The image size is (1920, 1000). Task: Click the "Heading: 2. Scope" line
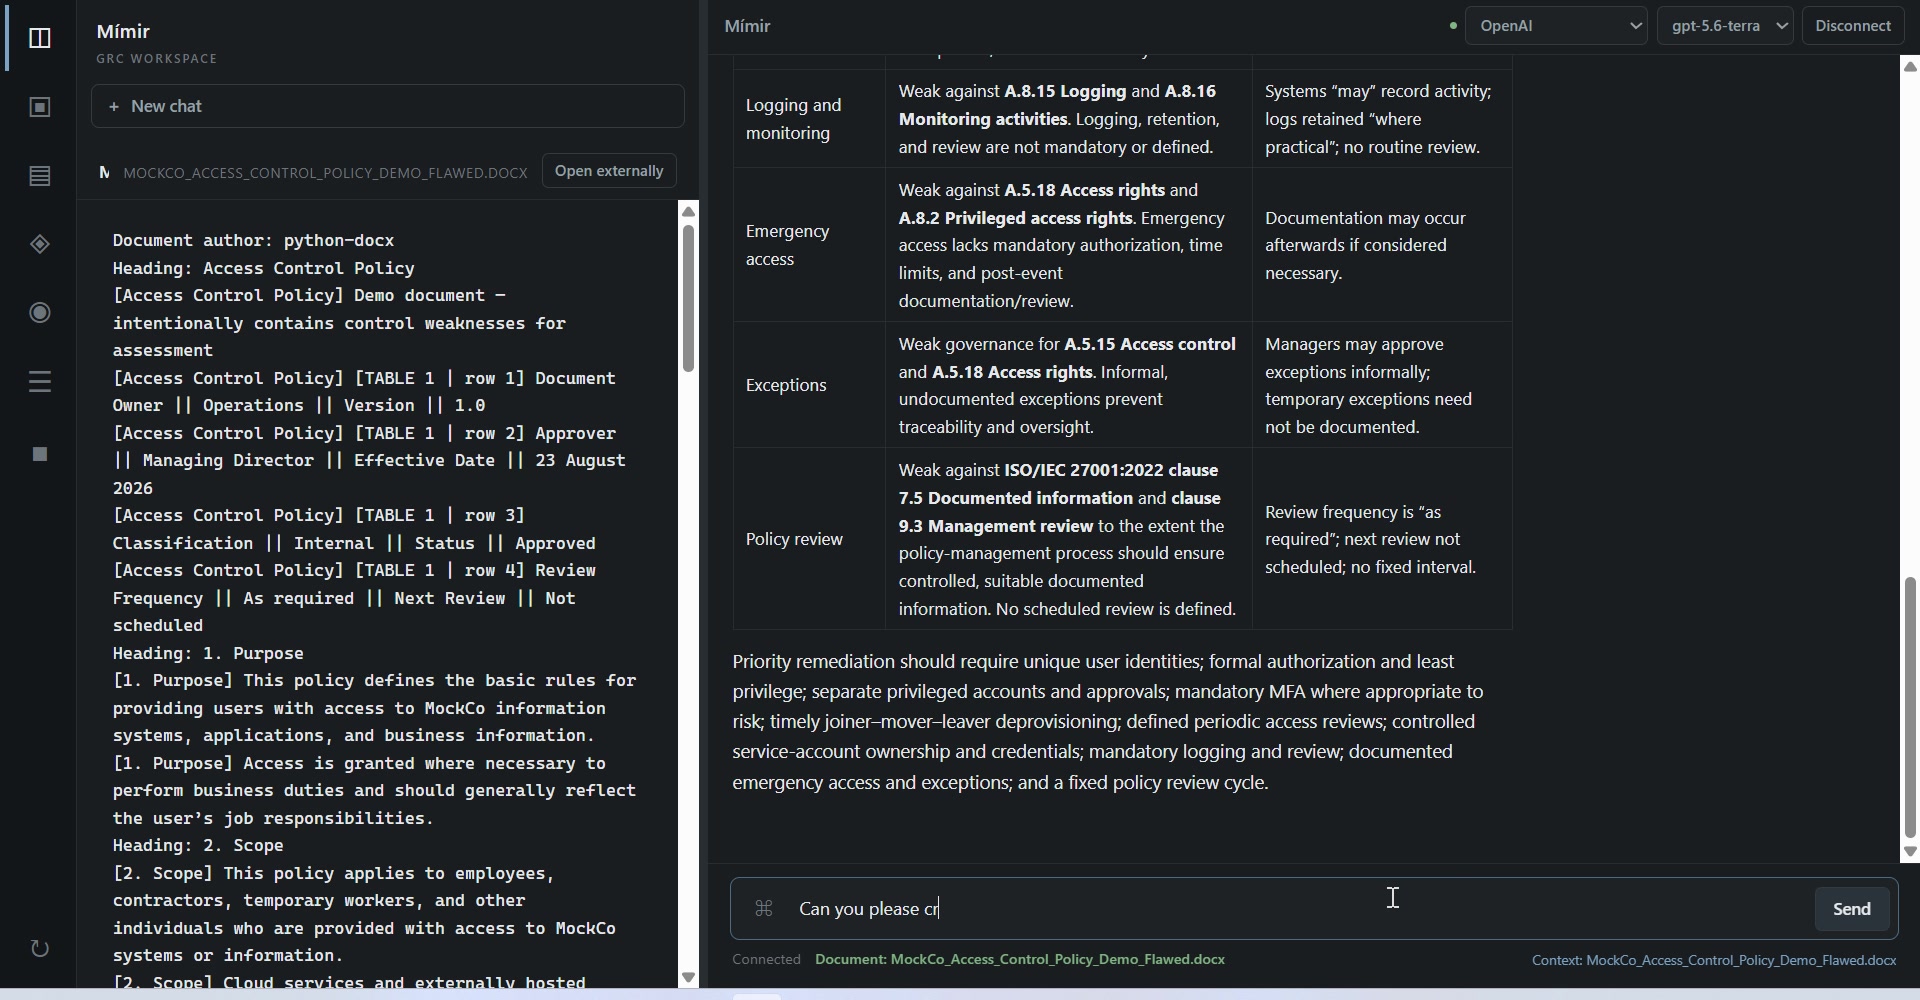pos(198,845)
